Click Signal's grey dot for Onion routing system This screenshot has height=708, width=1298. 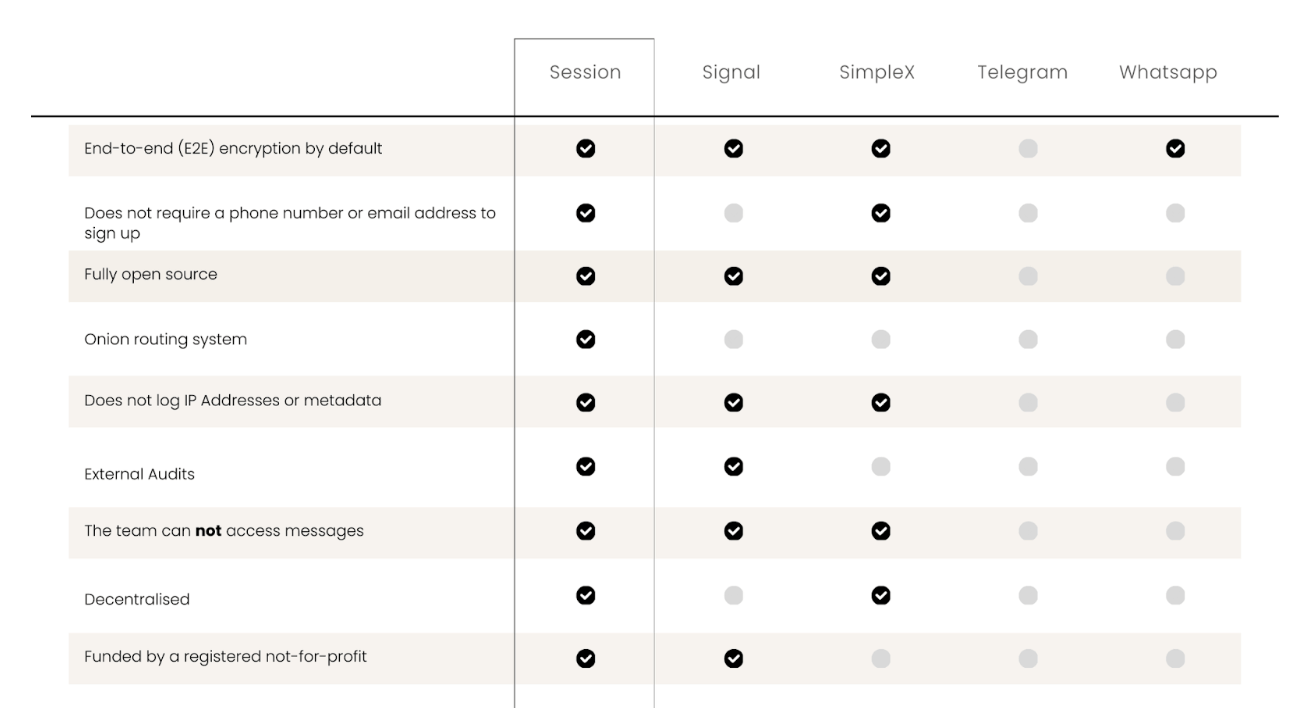733,339
